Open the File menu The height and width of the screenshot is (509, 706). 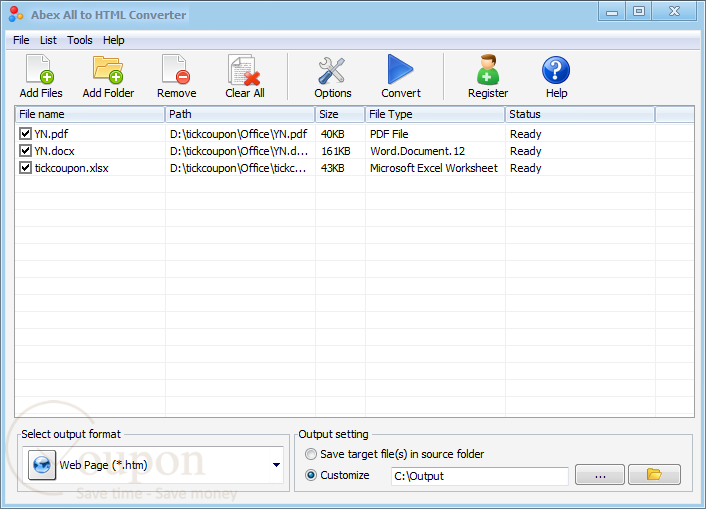(21, 40)
